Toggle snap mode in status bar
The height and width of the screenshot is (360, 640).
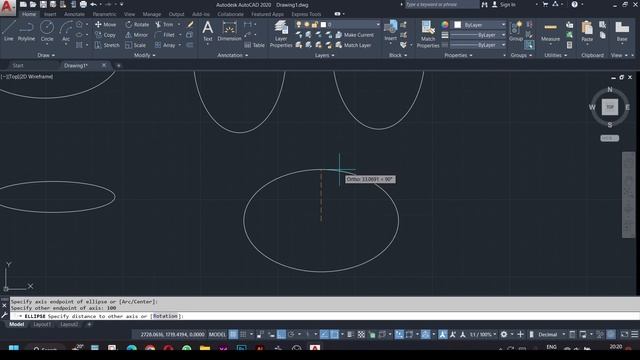(x=243, y=334)
